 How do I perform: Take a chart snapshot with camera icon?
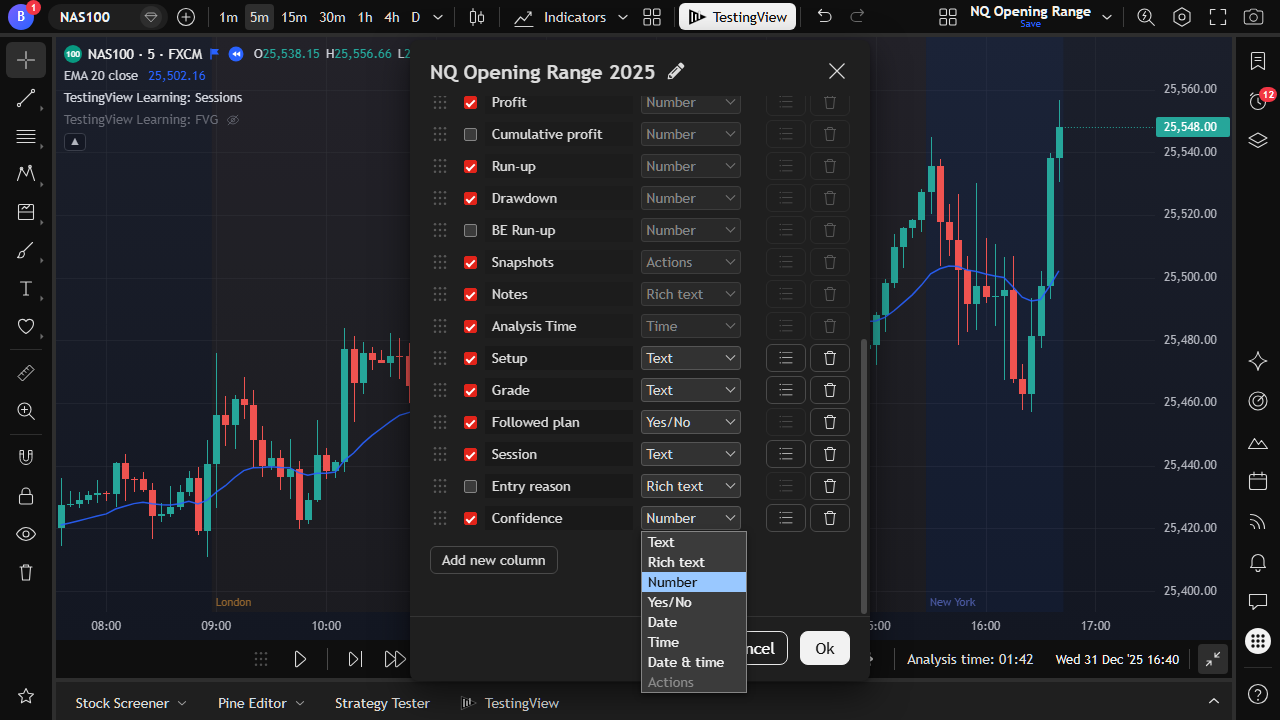(x=1253, y=17)
